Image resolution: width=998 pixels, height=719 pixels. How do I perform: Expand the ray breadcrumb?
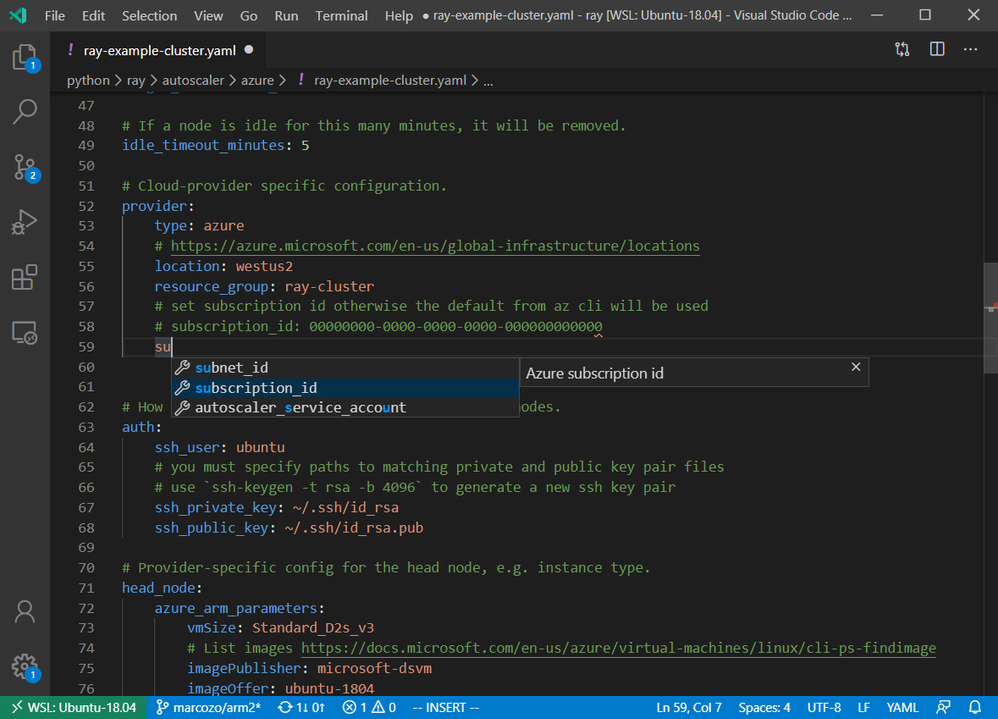click(136, 80)
